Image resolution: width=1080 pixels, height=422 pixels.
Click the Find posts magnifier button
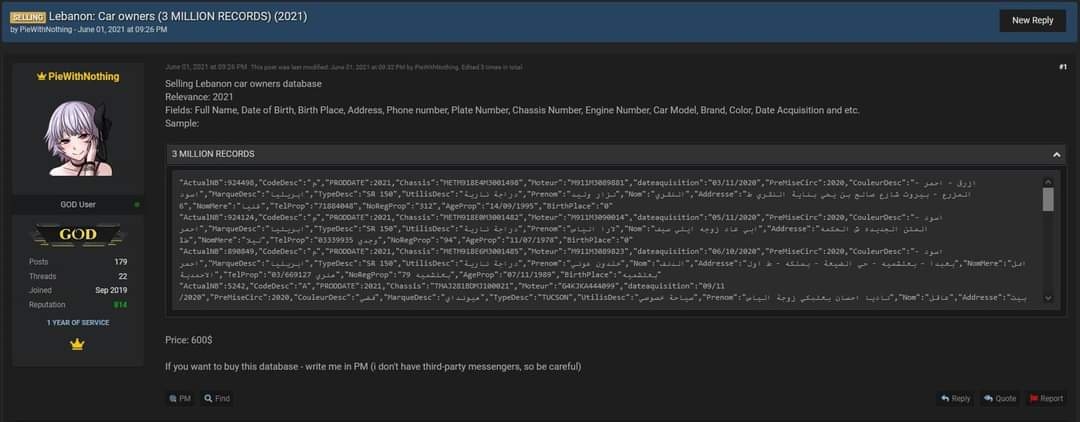point(217,398)
